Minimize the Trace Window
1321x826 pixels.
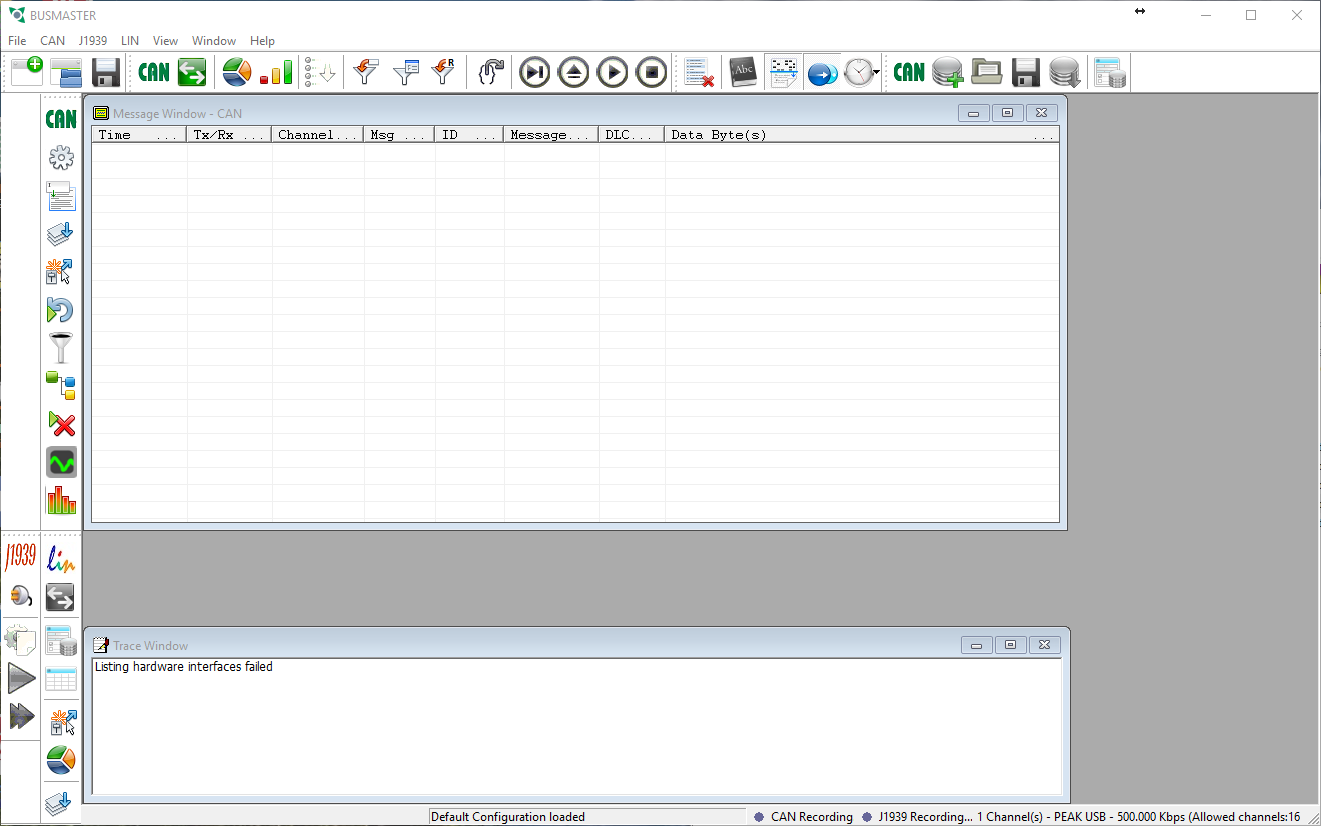977,645
